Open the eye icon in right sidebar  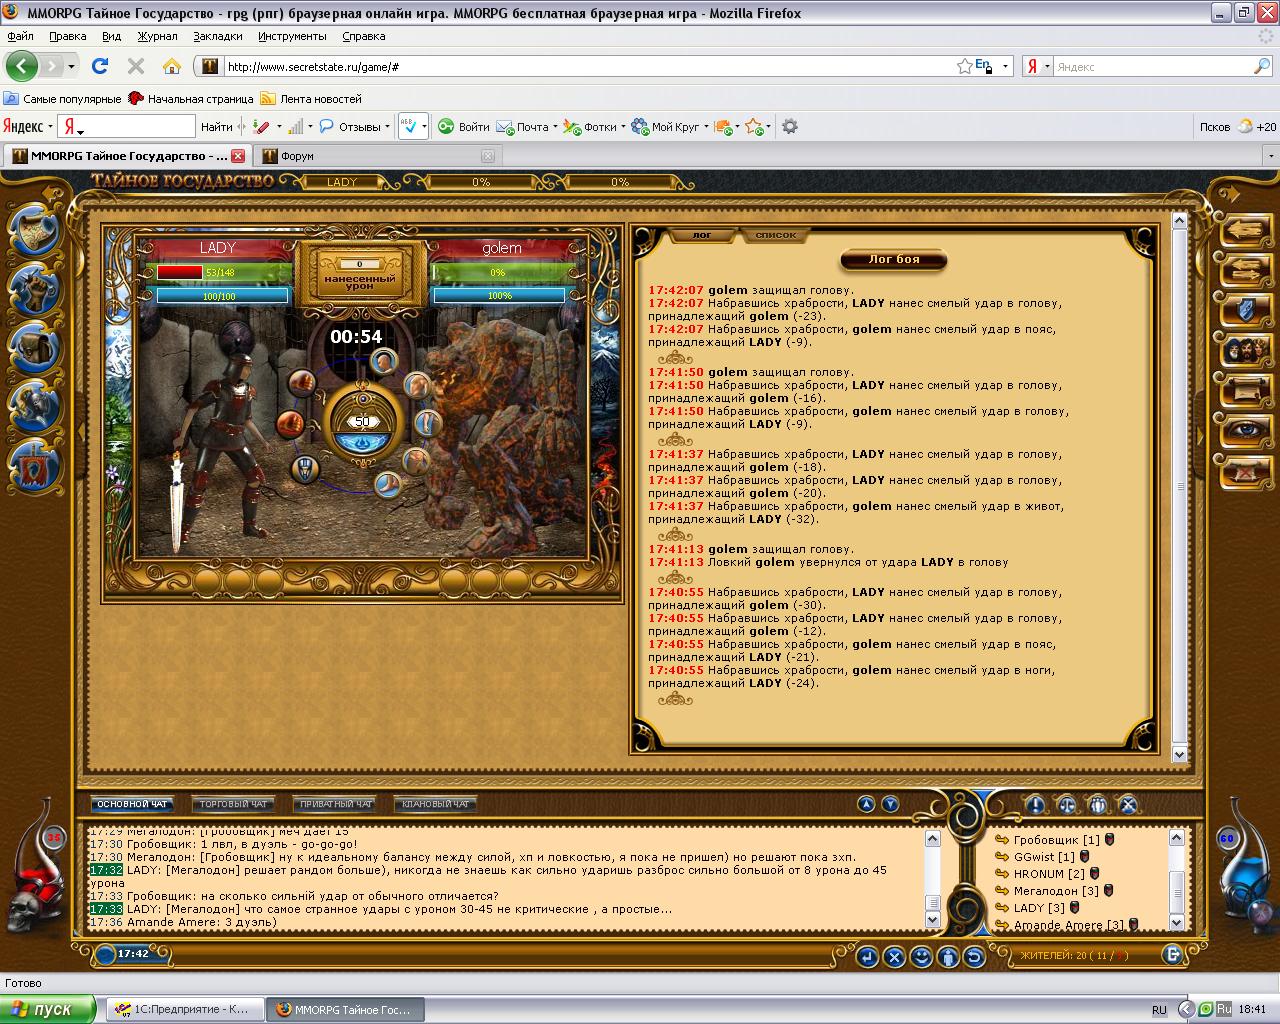pyautogui.click(x=1246, y=430)
